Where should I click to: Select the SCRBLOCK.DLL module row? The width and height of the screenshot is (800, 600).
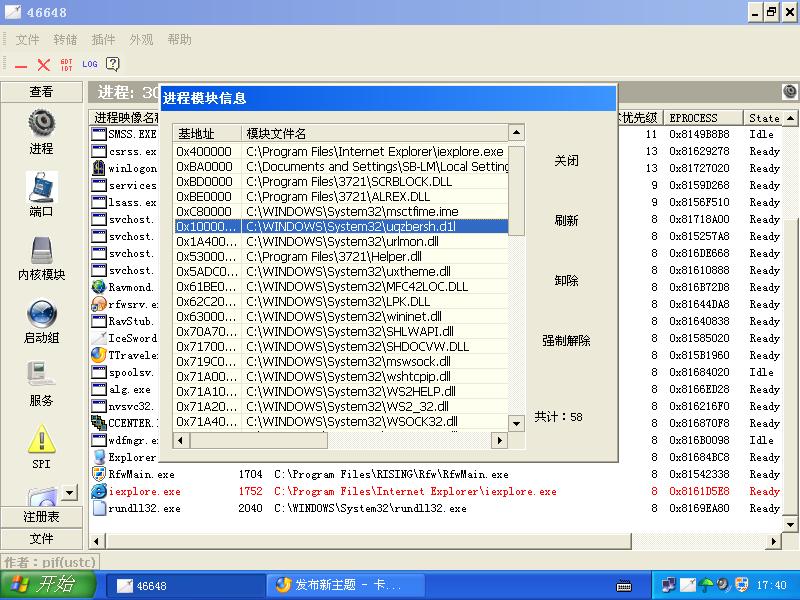pyautogui.click(x=341, y=182)
